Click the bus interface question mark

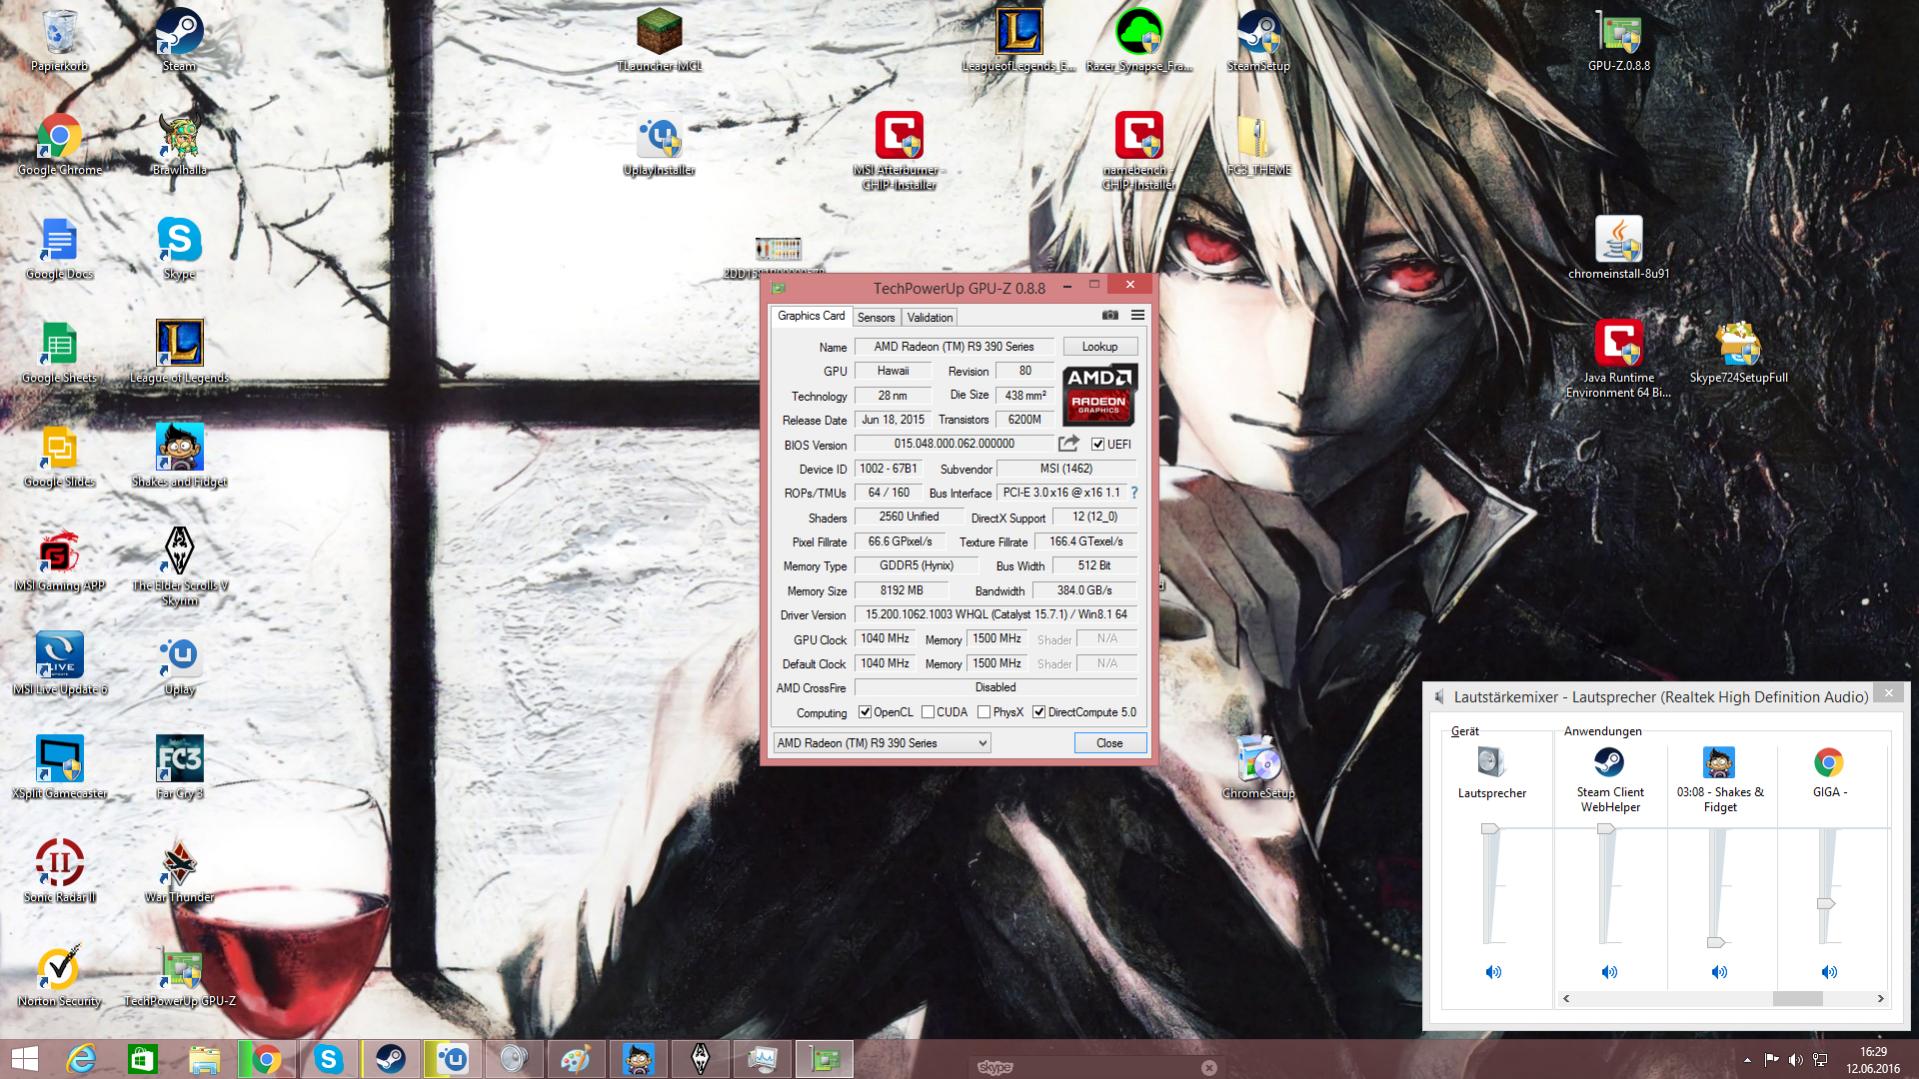(1134, 493)
